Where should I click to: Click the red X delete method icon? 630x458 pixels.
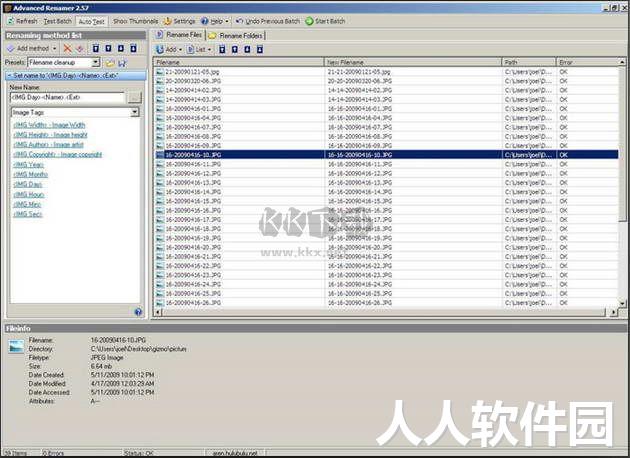coord(68,49)
